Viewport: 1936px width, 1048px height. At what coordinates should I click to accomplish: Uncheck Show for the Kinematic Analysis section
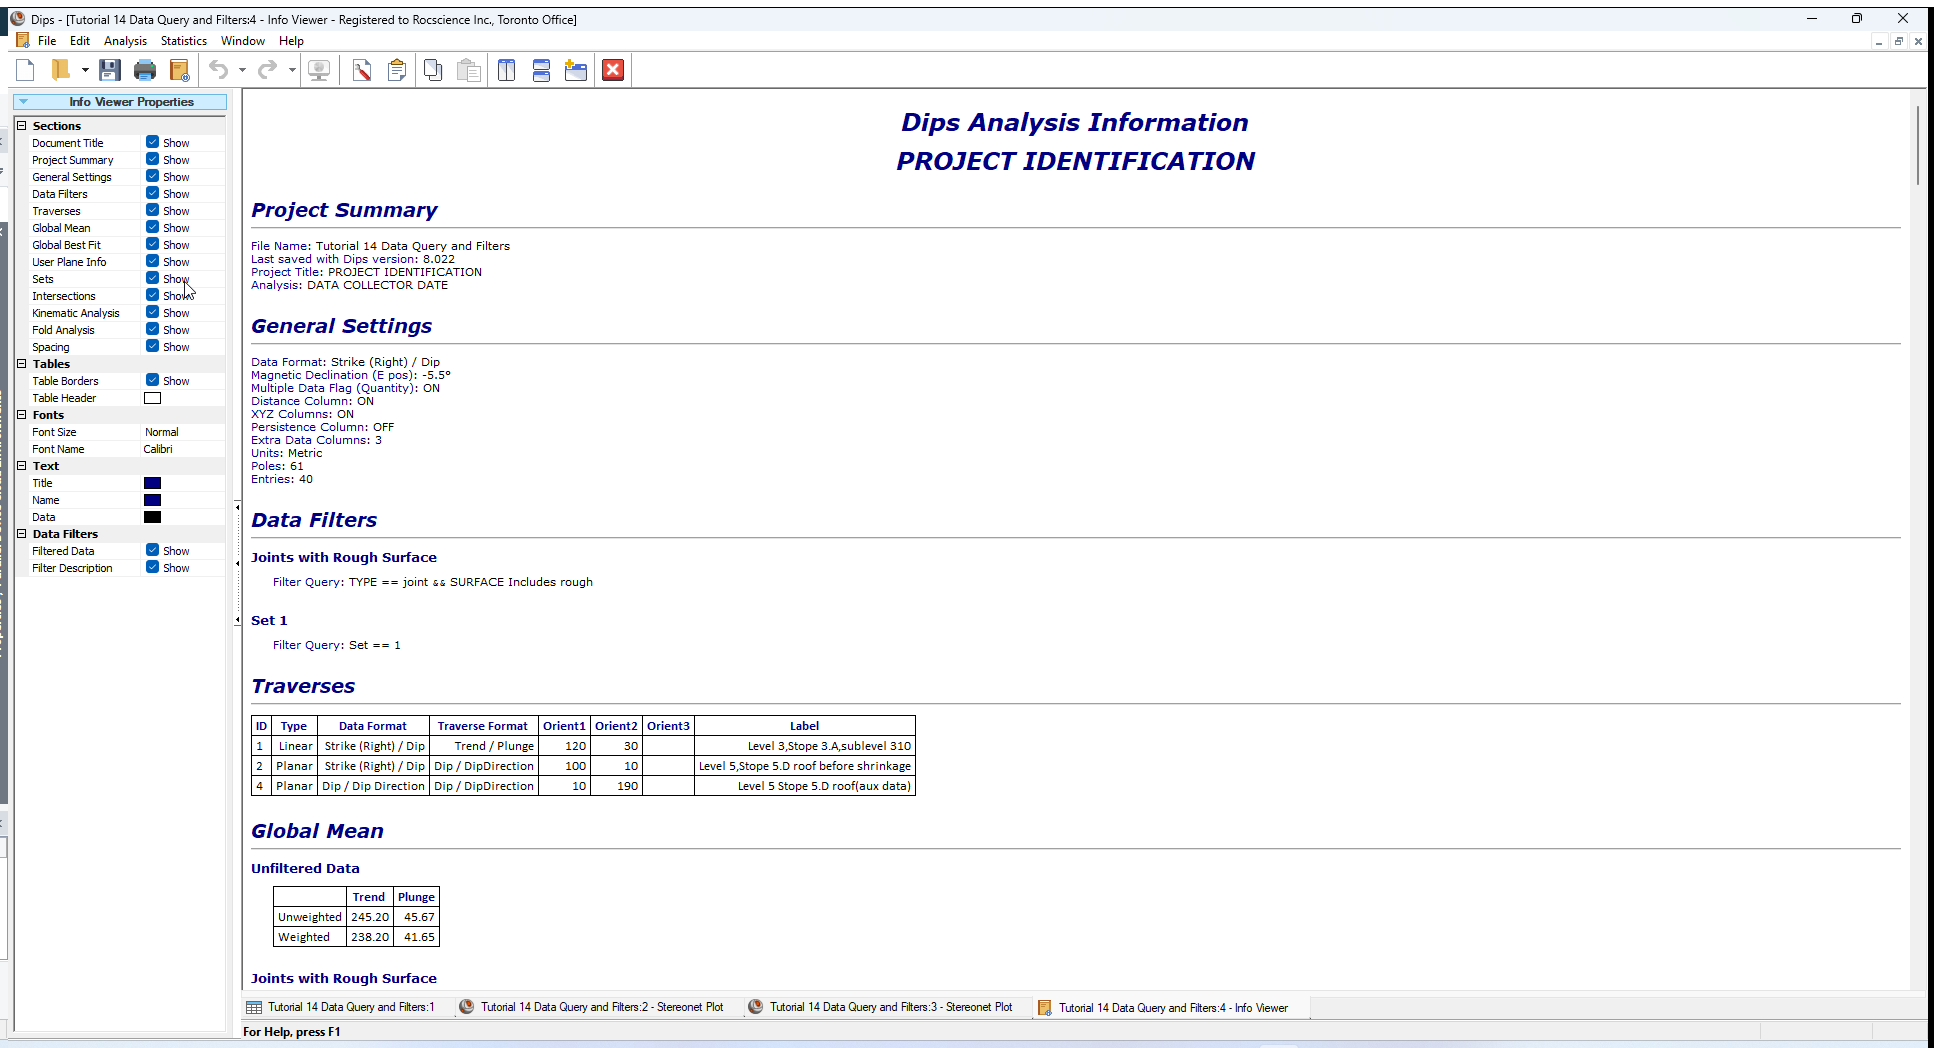pos(152,312)
